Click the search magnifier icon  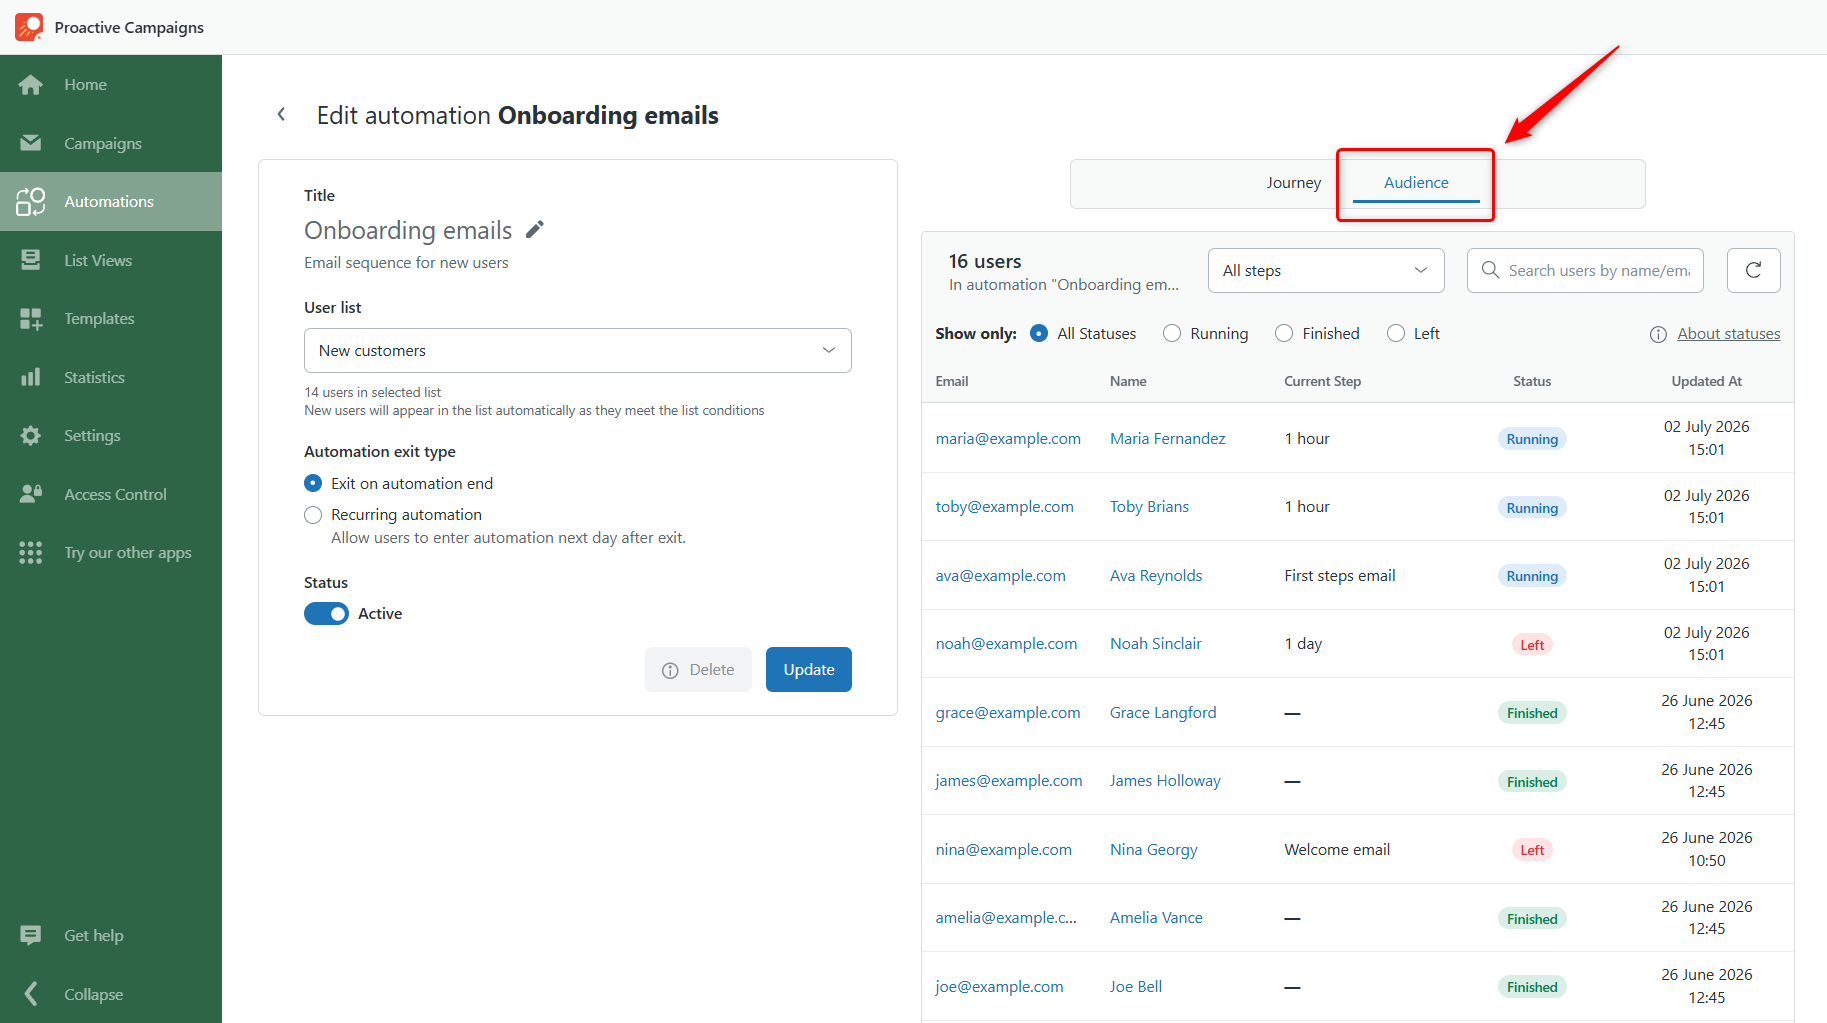[x=1490, y=270]
